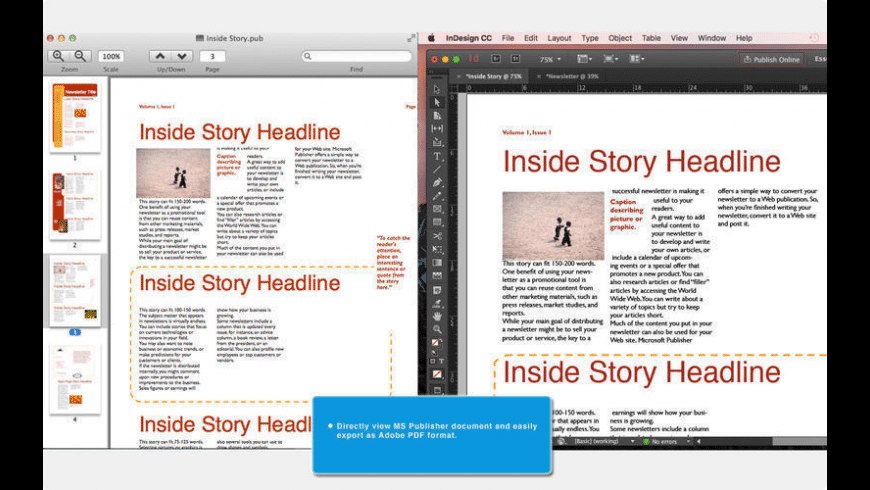Open the Screen Mode dropdown

[x=610, y=59]
